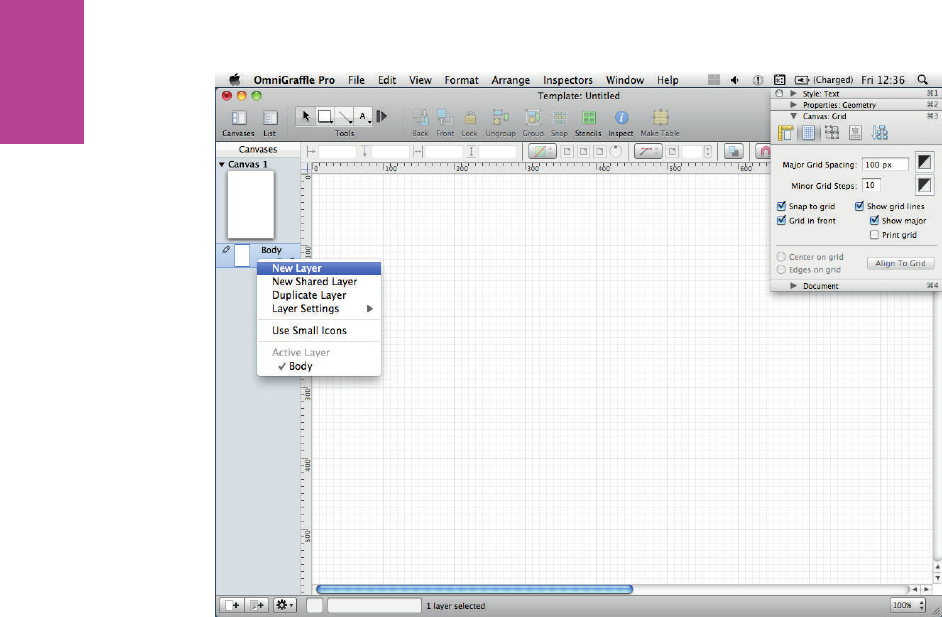Click the List view toolbar icon
Viewport: 942px width, 617px height.
pos(270,117)
